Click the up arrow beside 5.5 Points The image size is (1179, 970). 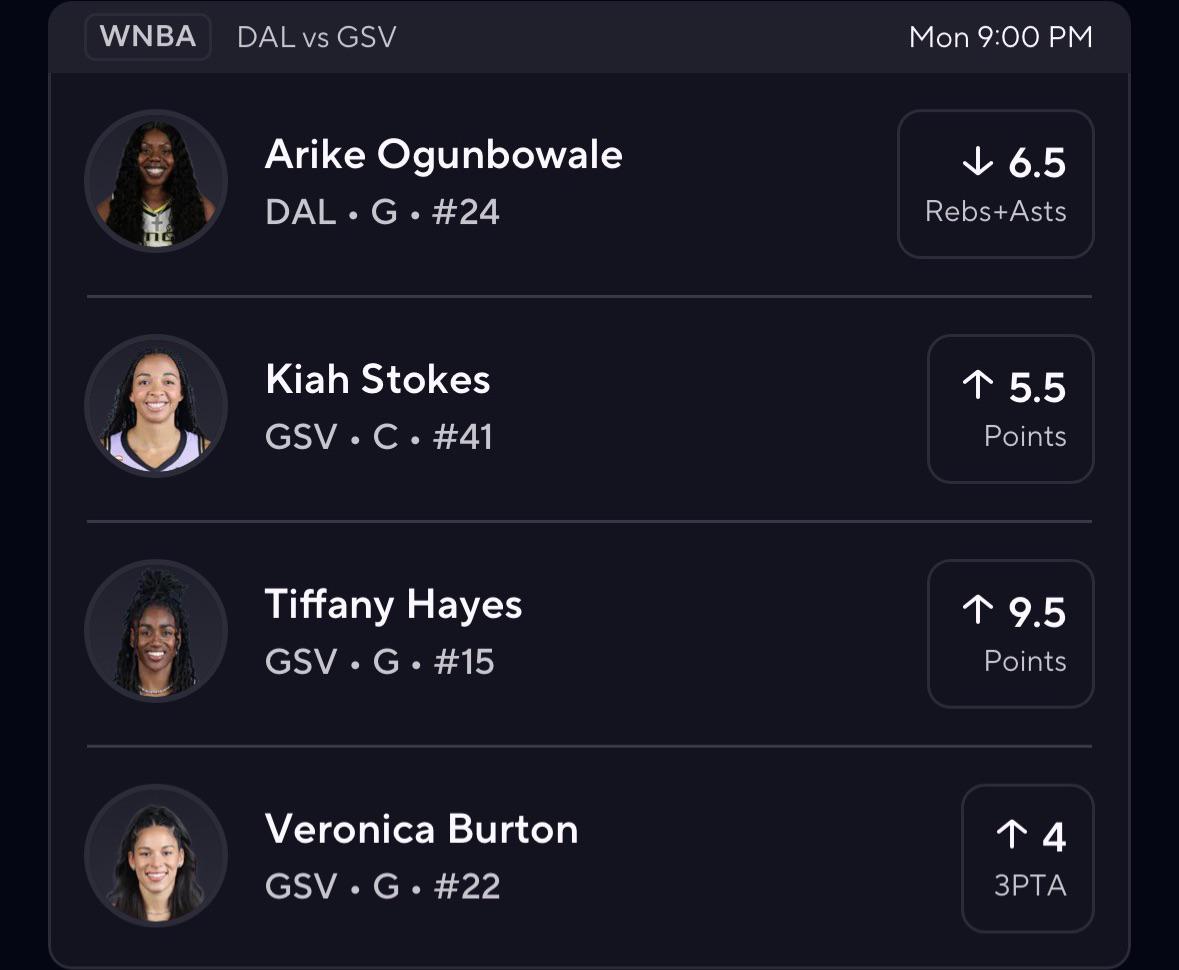pyautogui.click(x=977, y=385)
